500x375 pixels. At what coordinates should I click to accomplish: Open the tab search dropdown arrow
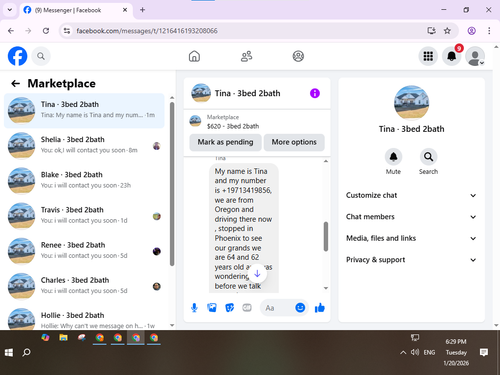click(x=10, y=10)
